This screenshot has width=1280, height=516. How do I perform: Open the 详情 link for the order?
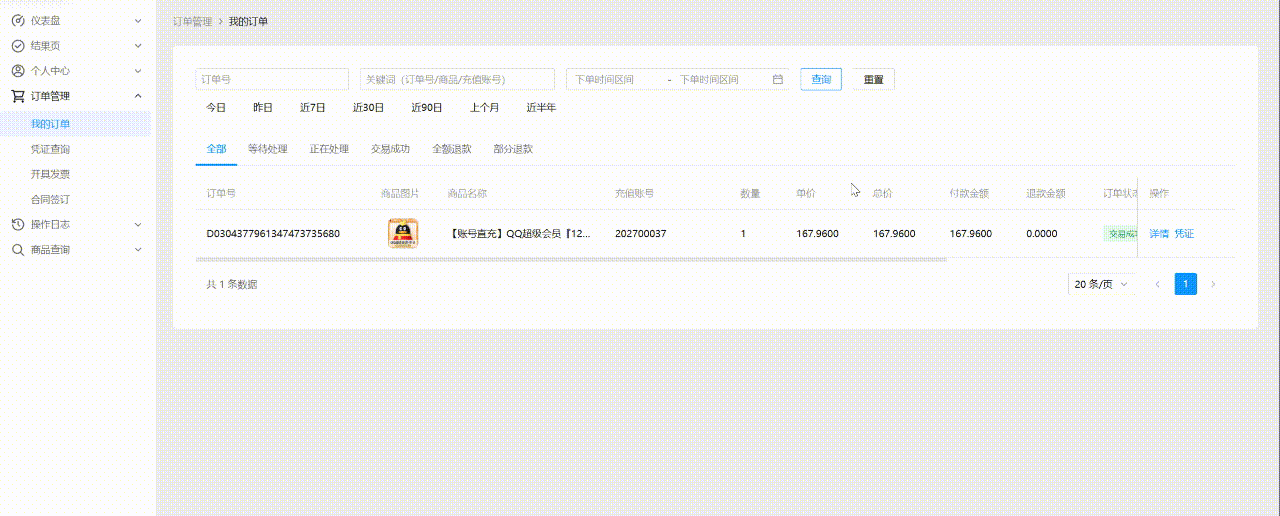click(1158, 233)
